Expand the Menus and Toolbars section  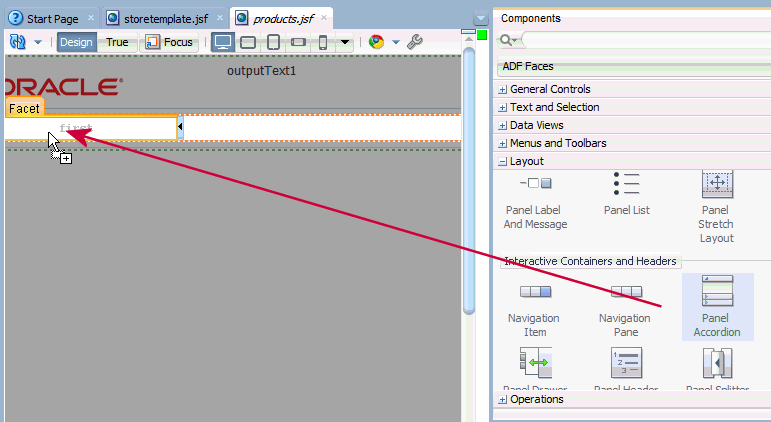pyautogui.click(x=503, y=144)
